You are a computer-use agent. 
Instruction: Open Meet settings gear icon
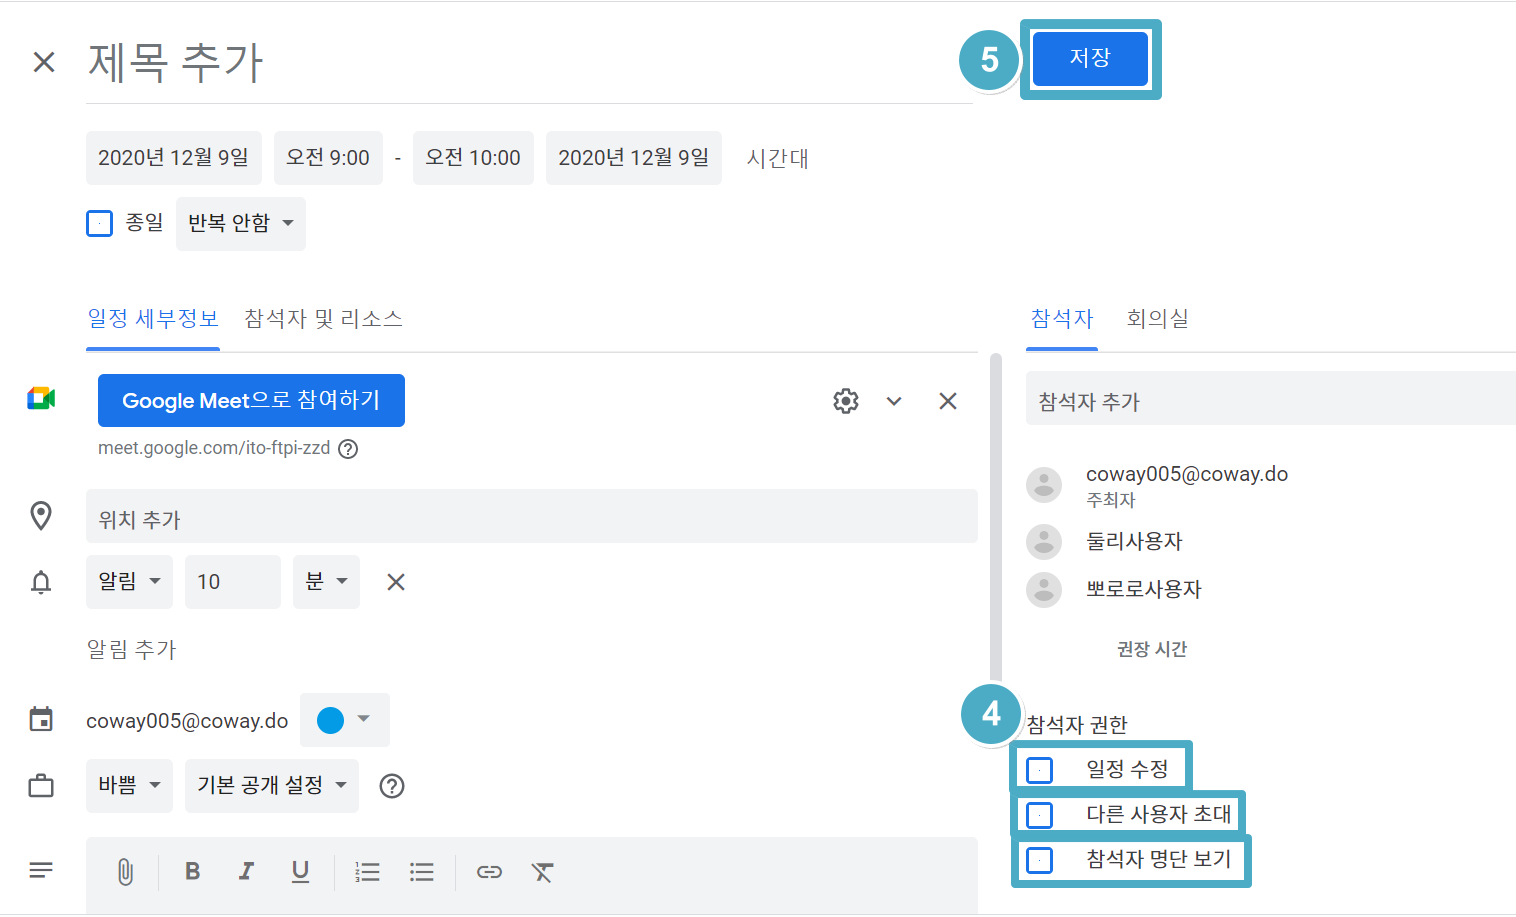(846, 401)
